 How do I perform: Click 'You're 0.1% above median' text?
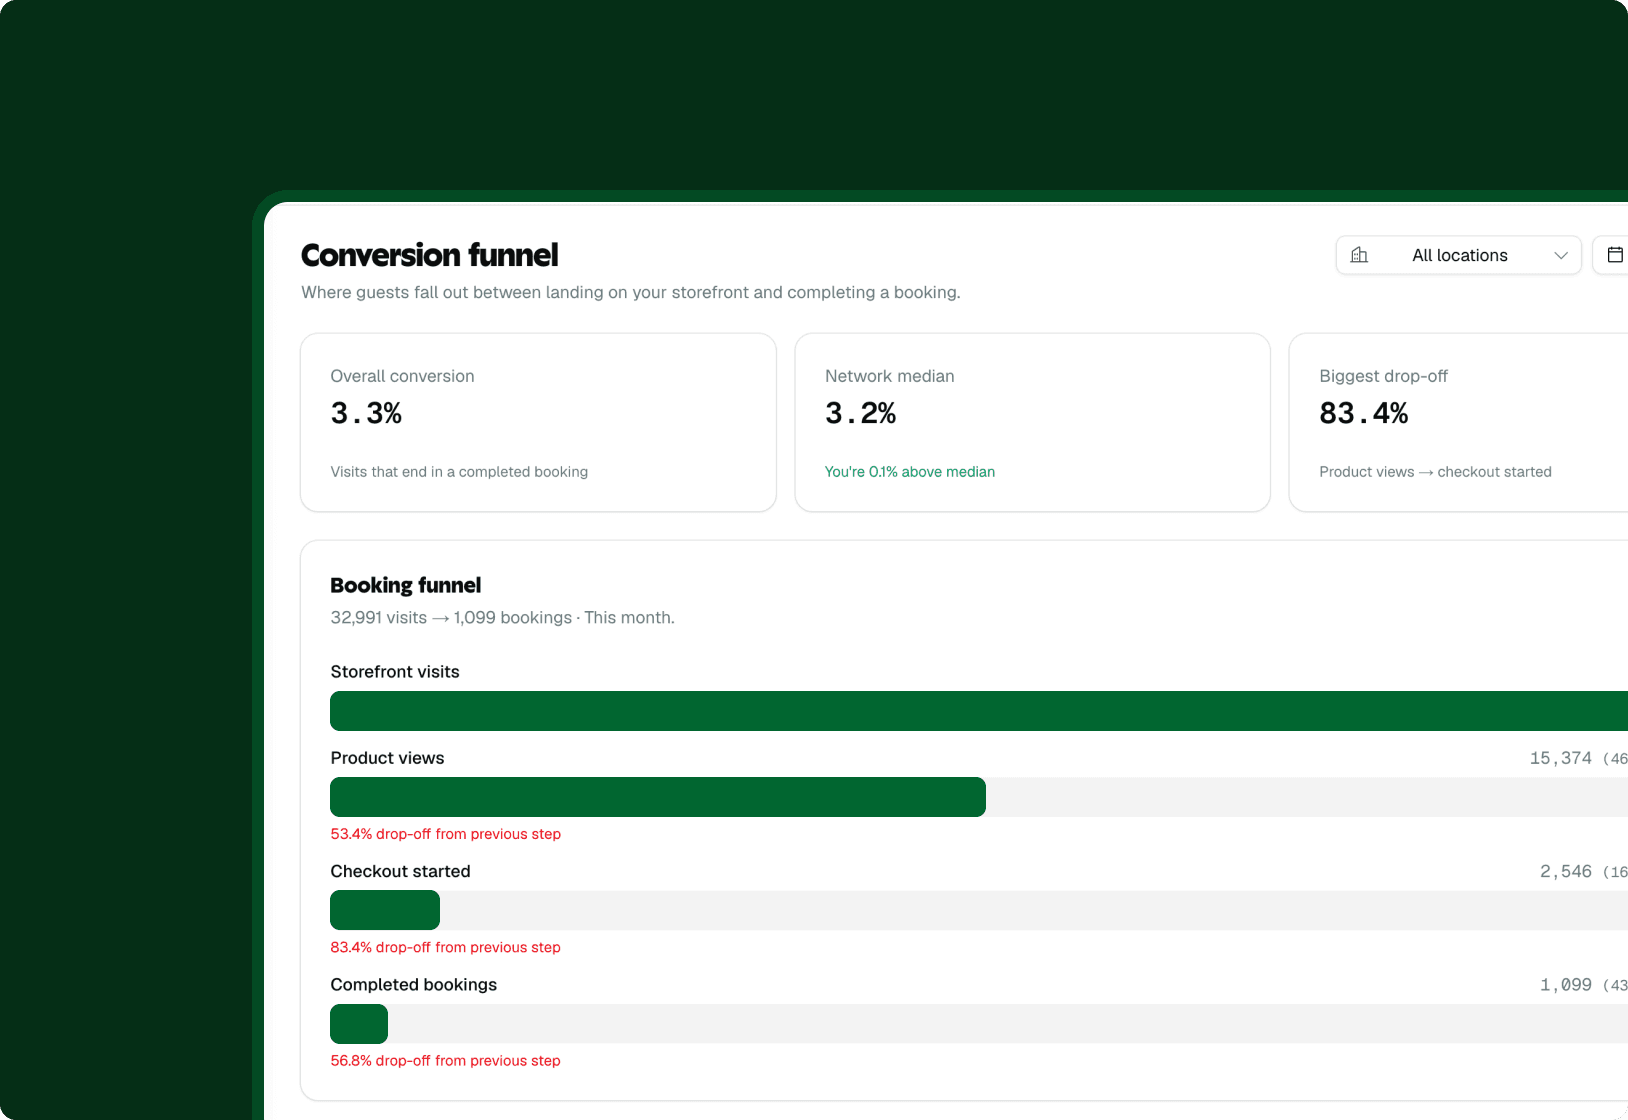910,472
